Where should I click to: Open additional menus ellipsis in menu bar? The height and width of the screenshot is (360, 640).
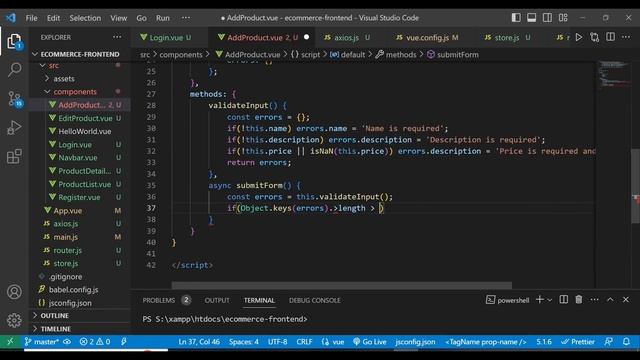pyautogui.click(x=186, y=18)
